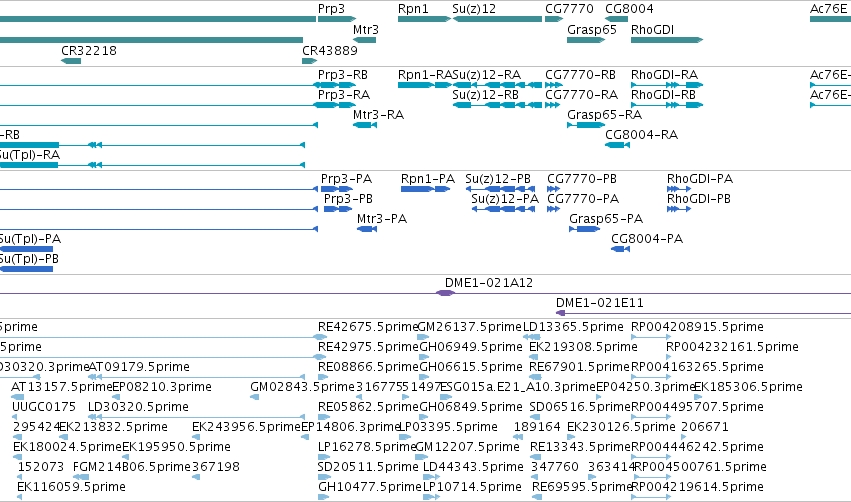Click the RP004219614.5prime EST label
This screenshot has width=851, height=502.
(698, 487)
